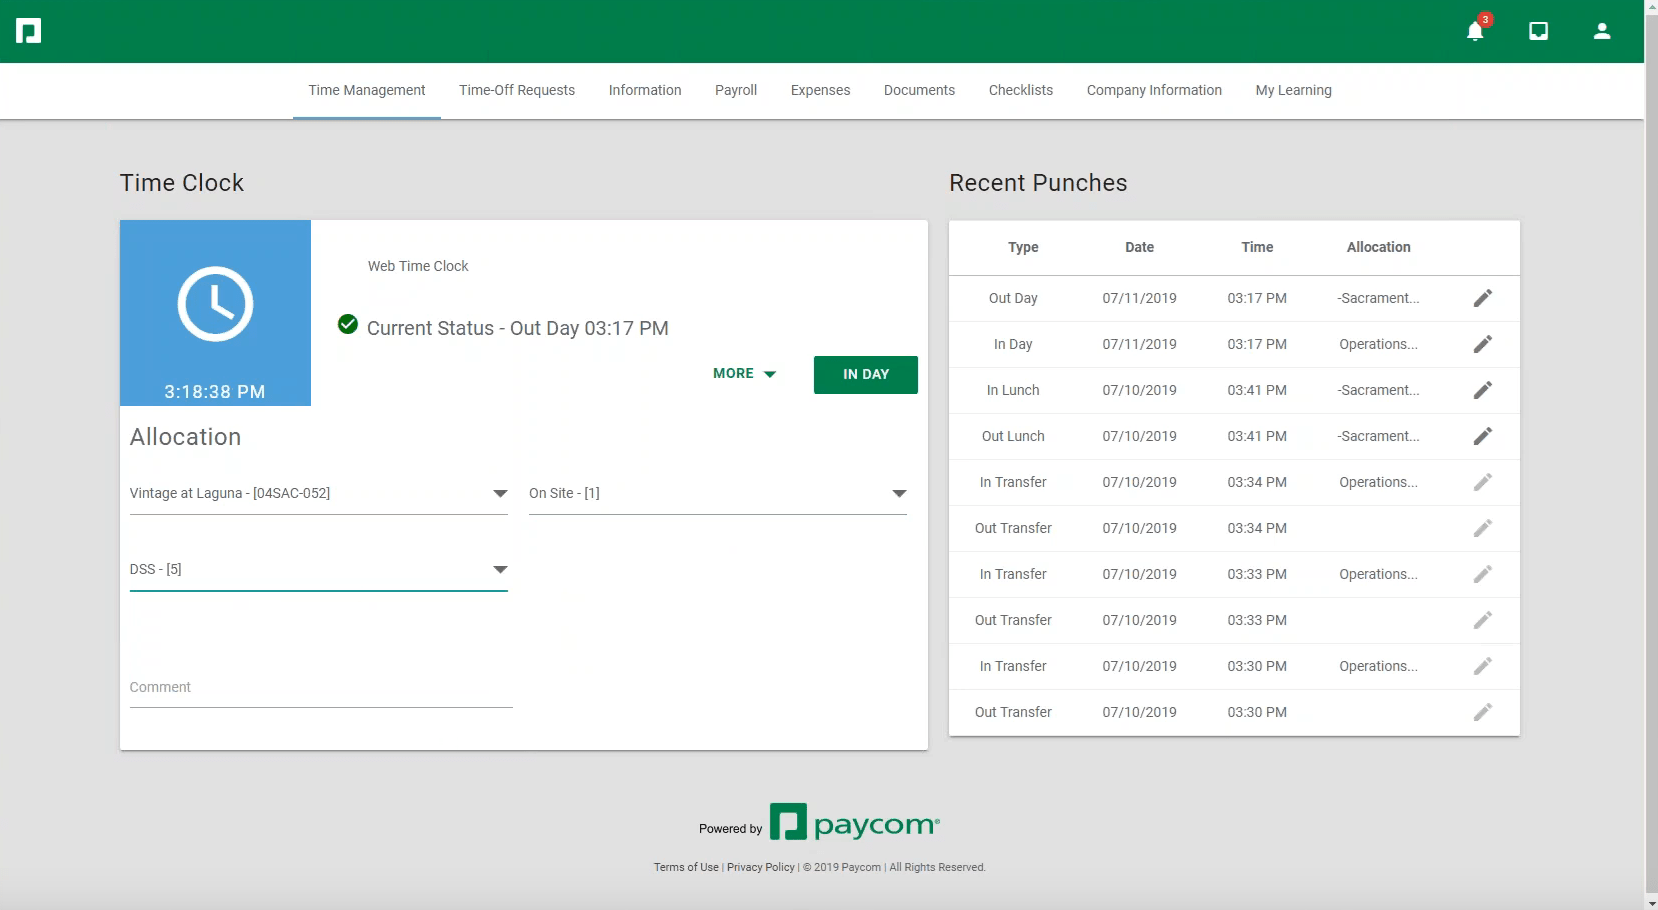Click pencil icon for In Lunch punch
The height and width of the screenshot is (910, 1658).
tap(1482, 390)
